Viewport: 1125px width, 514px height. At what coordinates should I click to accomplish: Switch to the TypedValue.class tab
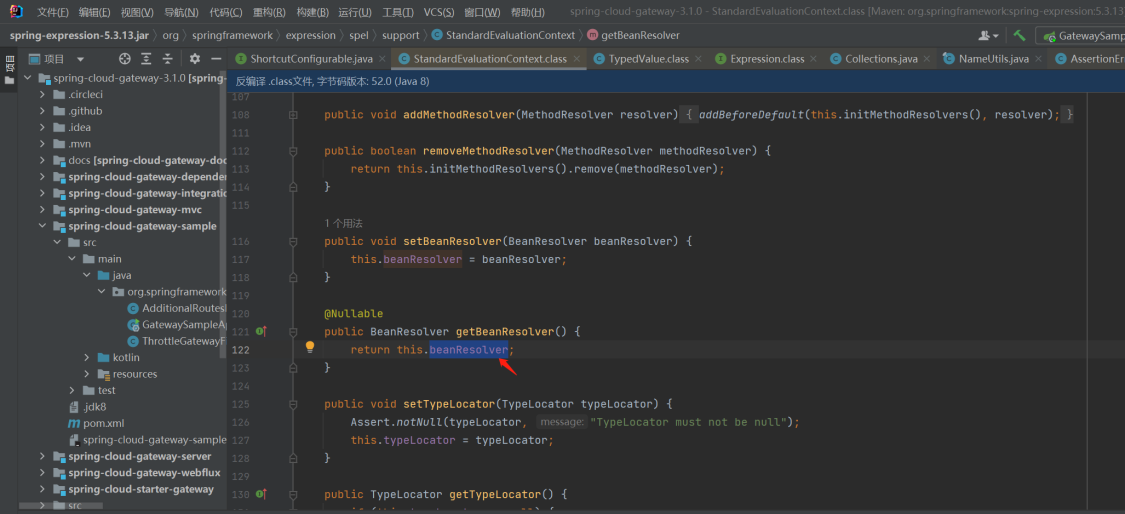click(648, 59)
